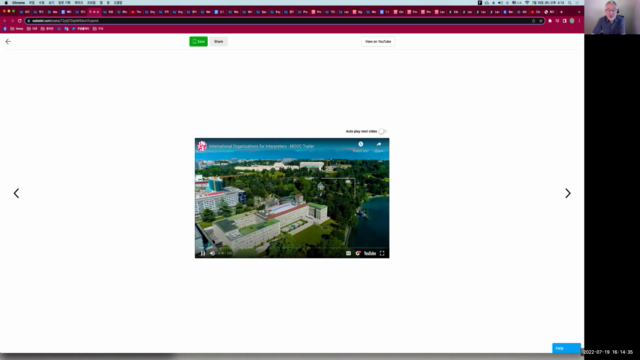The image size is (640, 360).
Task: Bookmark this page with star icon
Action: point(540,21)
